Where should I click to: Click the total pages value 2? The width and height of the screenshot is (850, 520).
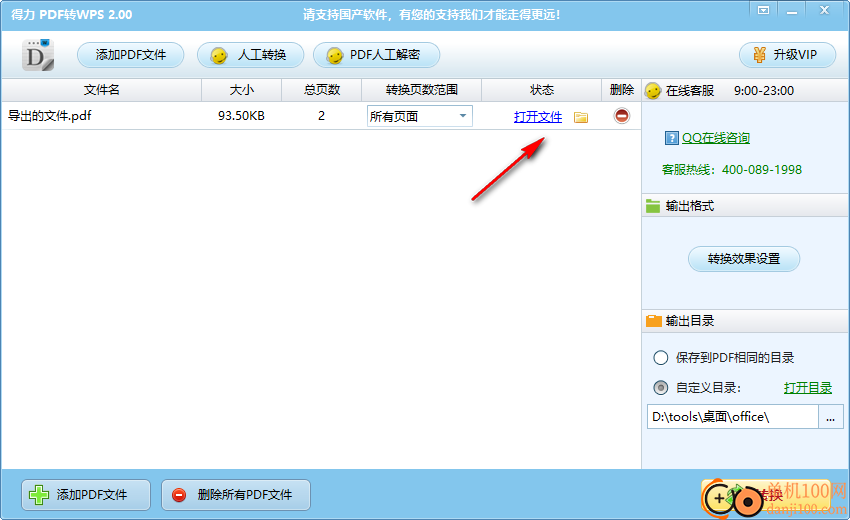pos(321,115)
